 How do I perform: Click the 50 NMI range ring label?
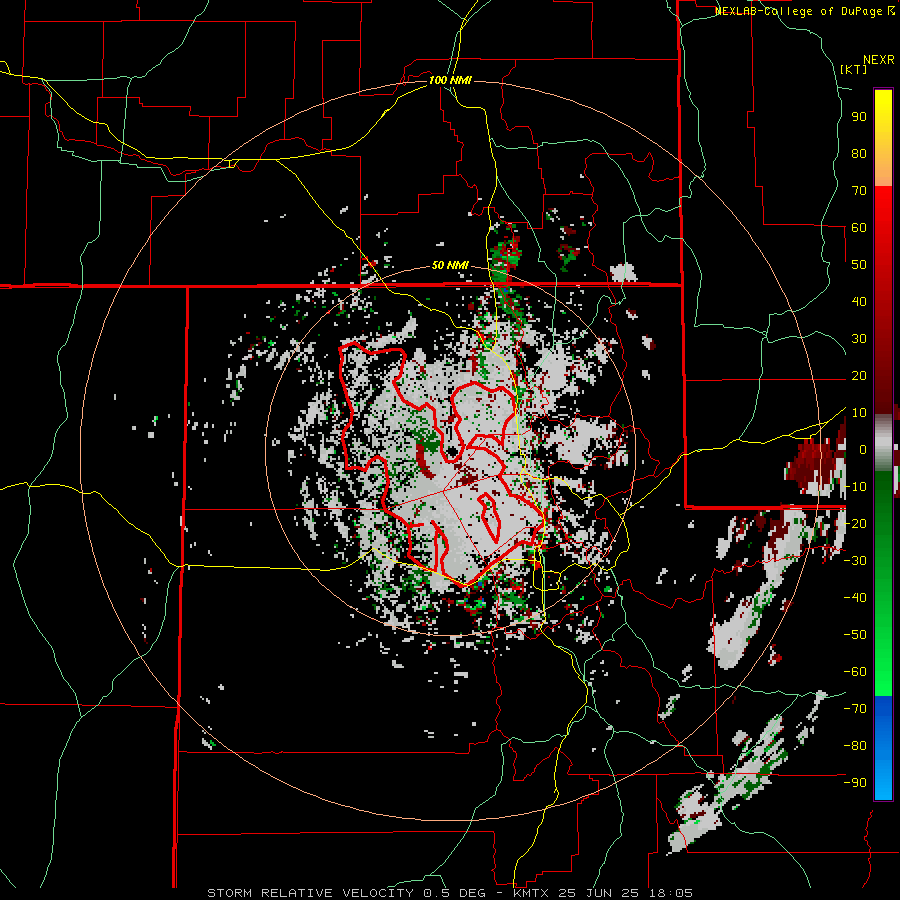pyautogui.click(x=450, y=265)
